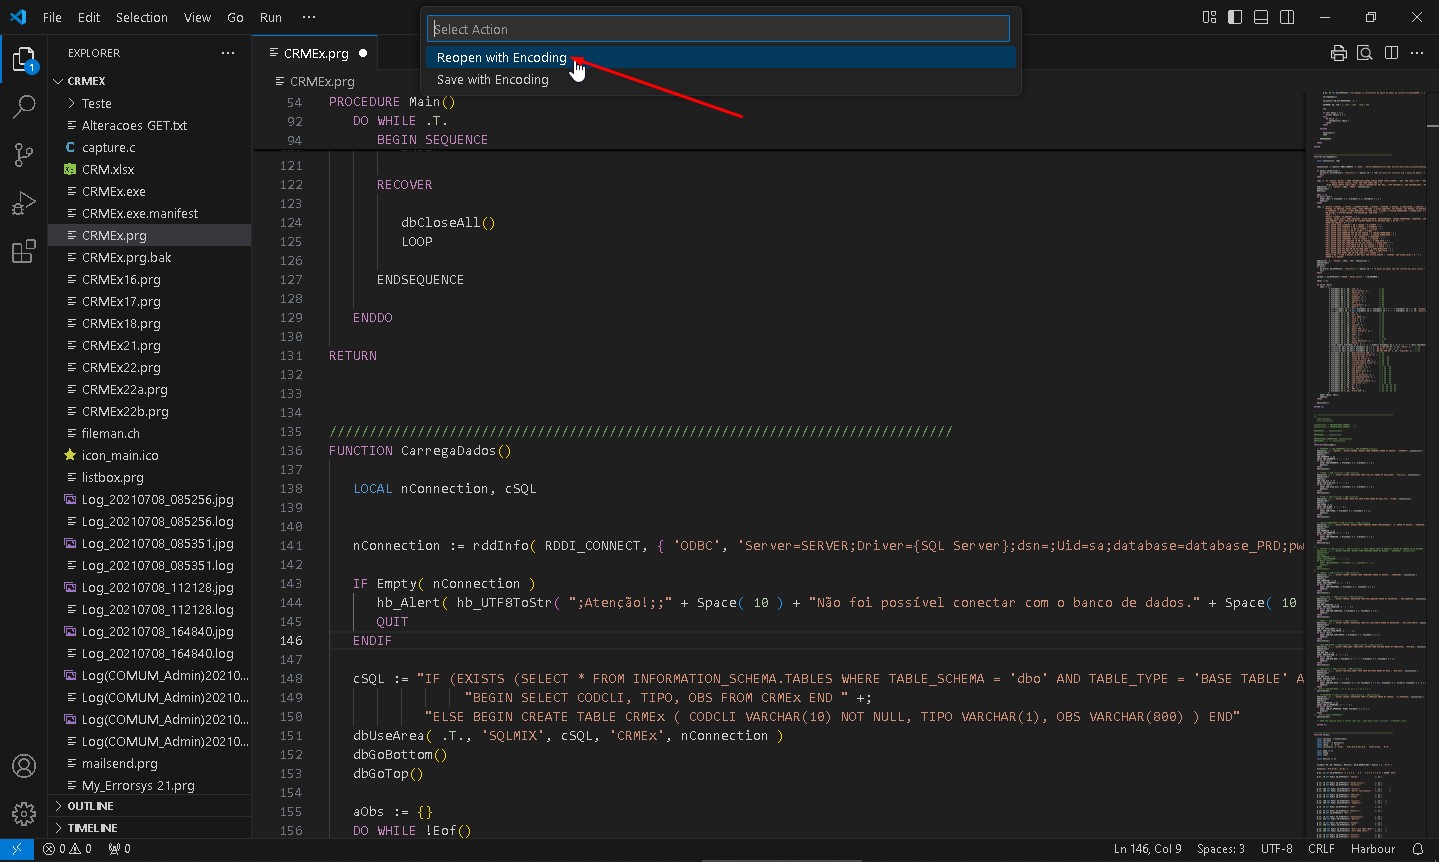The image size is (1439, 862).
Task: Toggle the primary side bar layout button
Action: pyautogui.click(x=1235, y=17)
